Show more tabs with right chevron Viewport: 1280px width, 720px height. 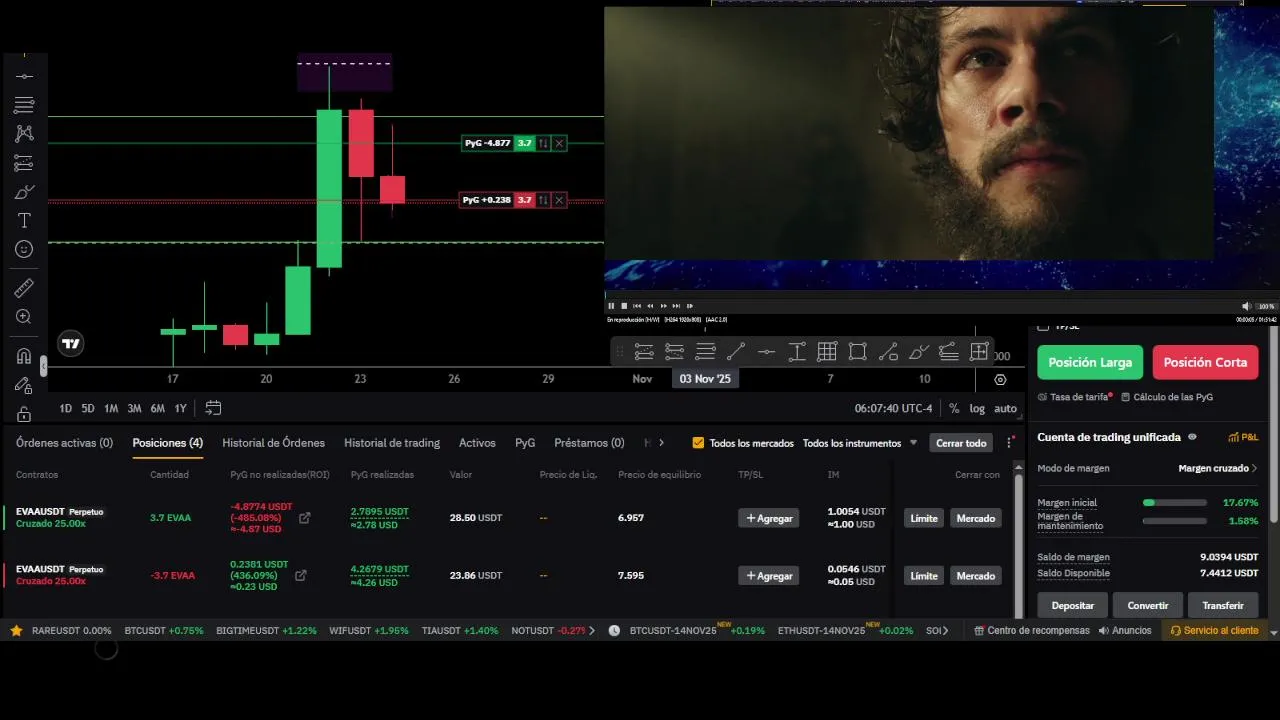click(x=661, y=443)
